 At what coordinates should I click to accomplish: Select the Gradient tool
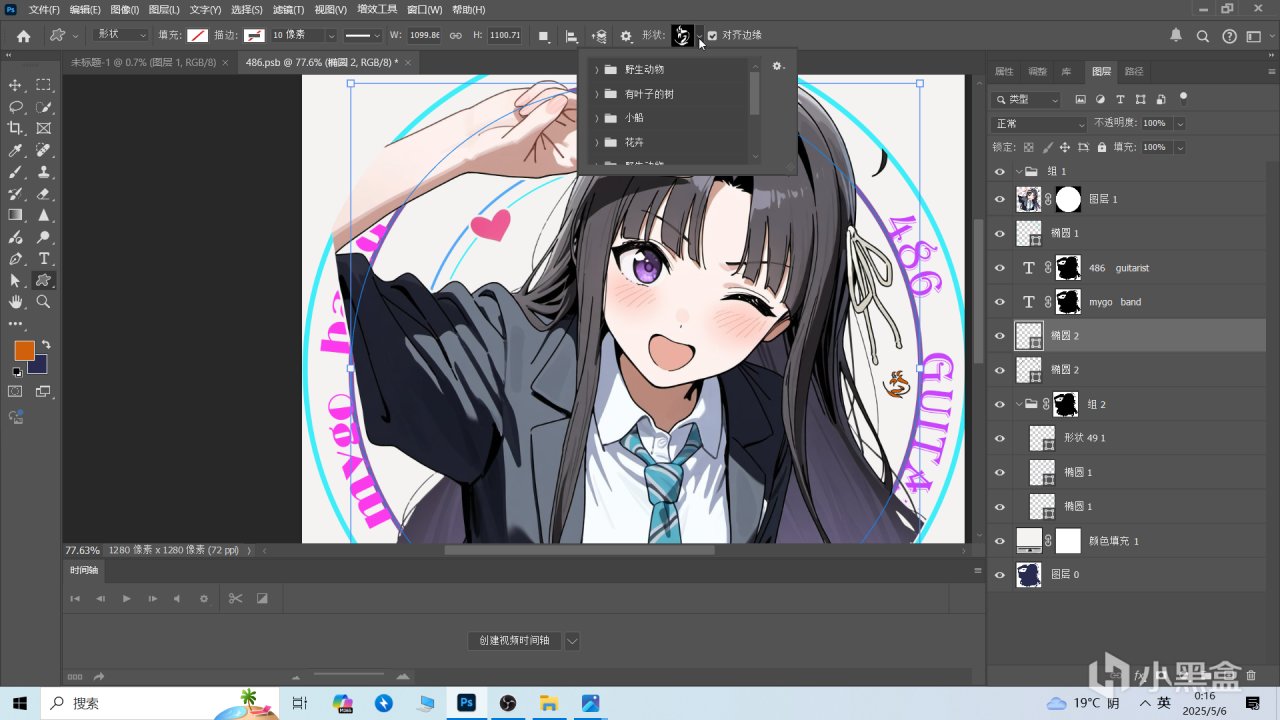(x=15, y=215)
